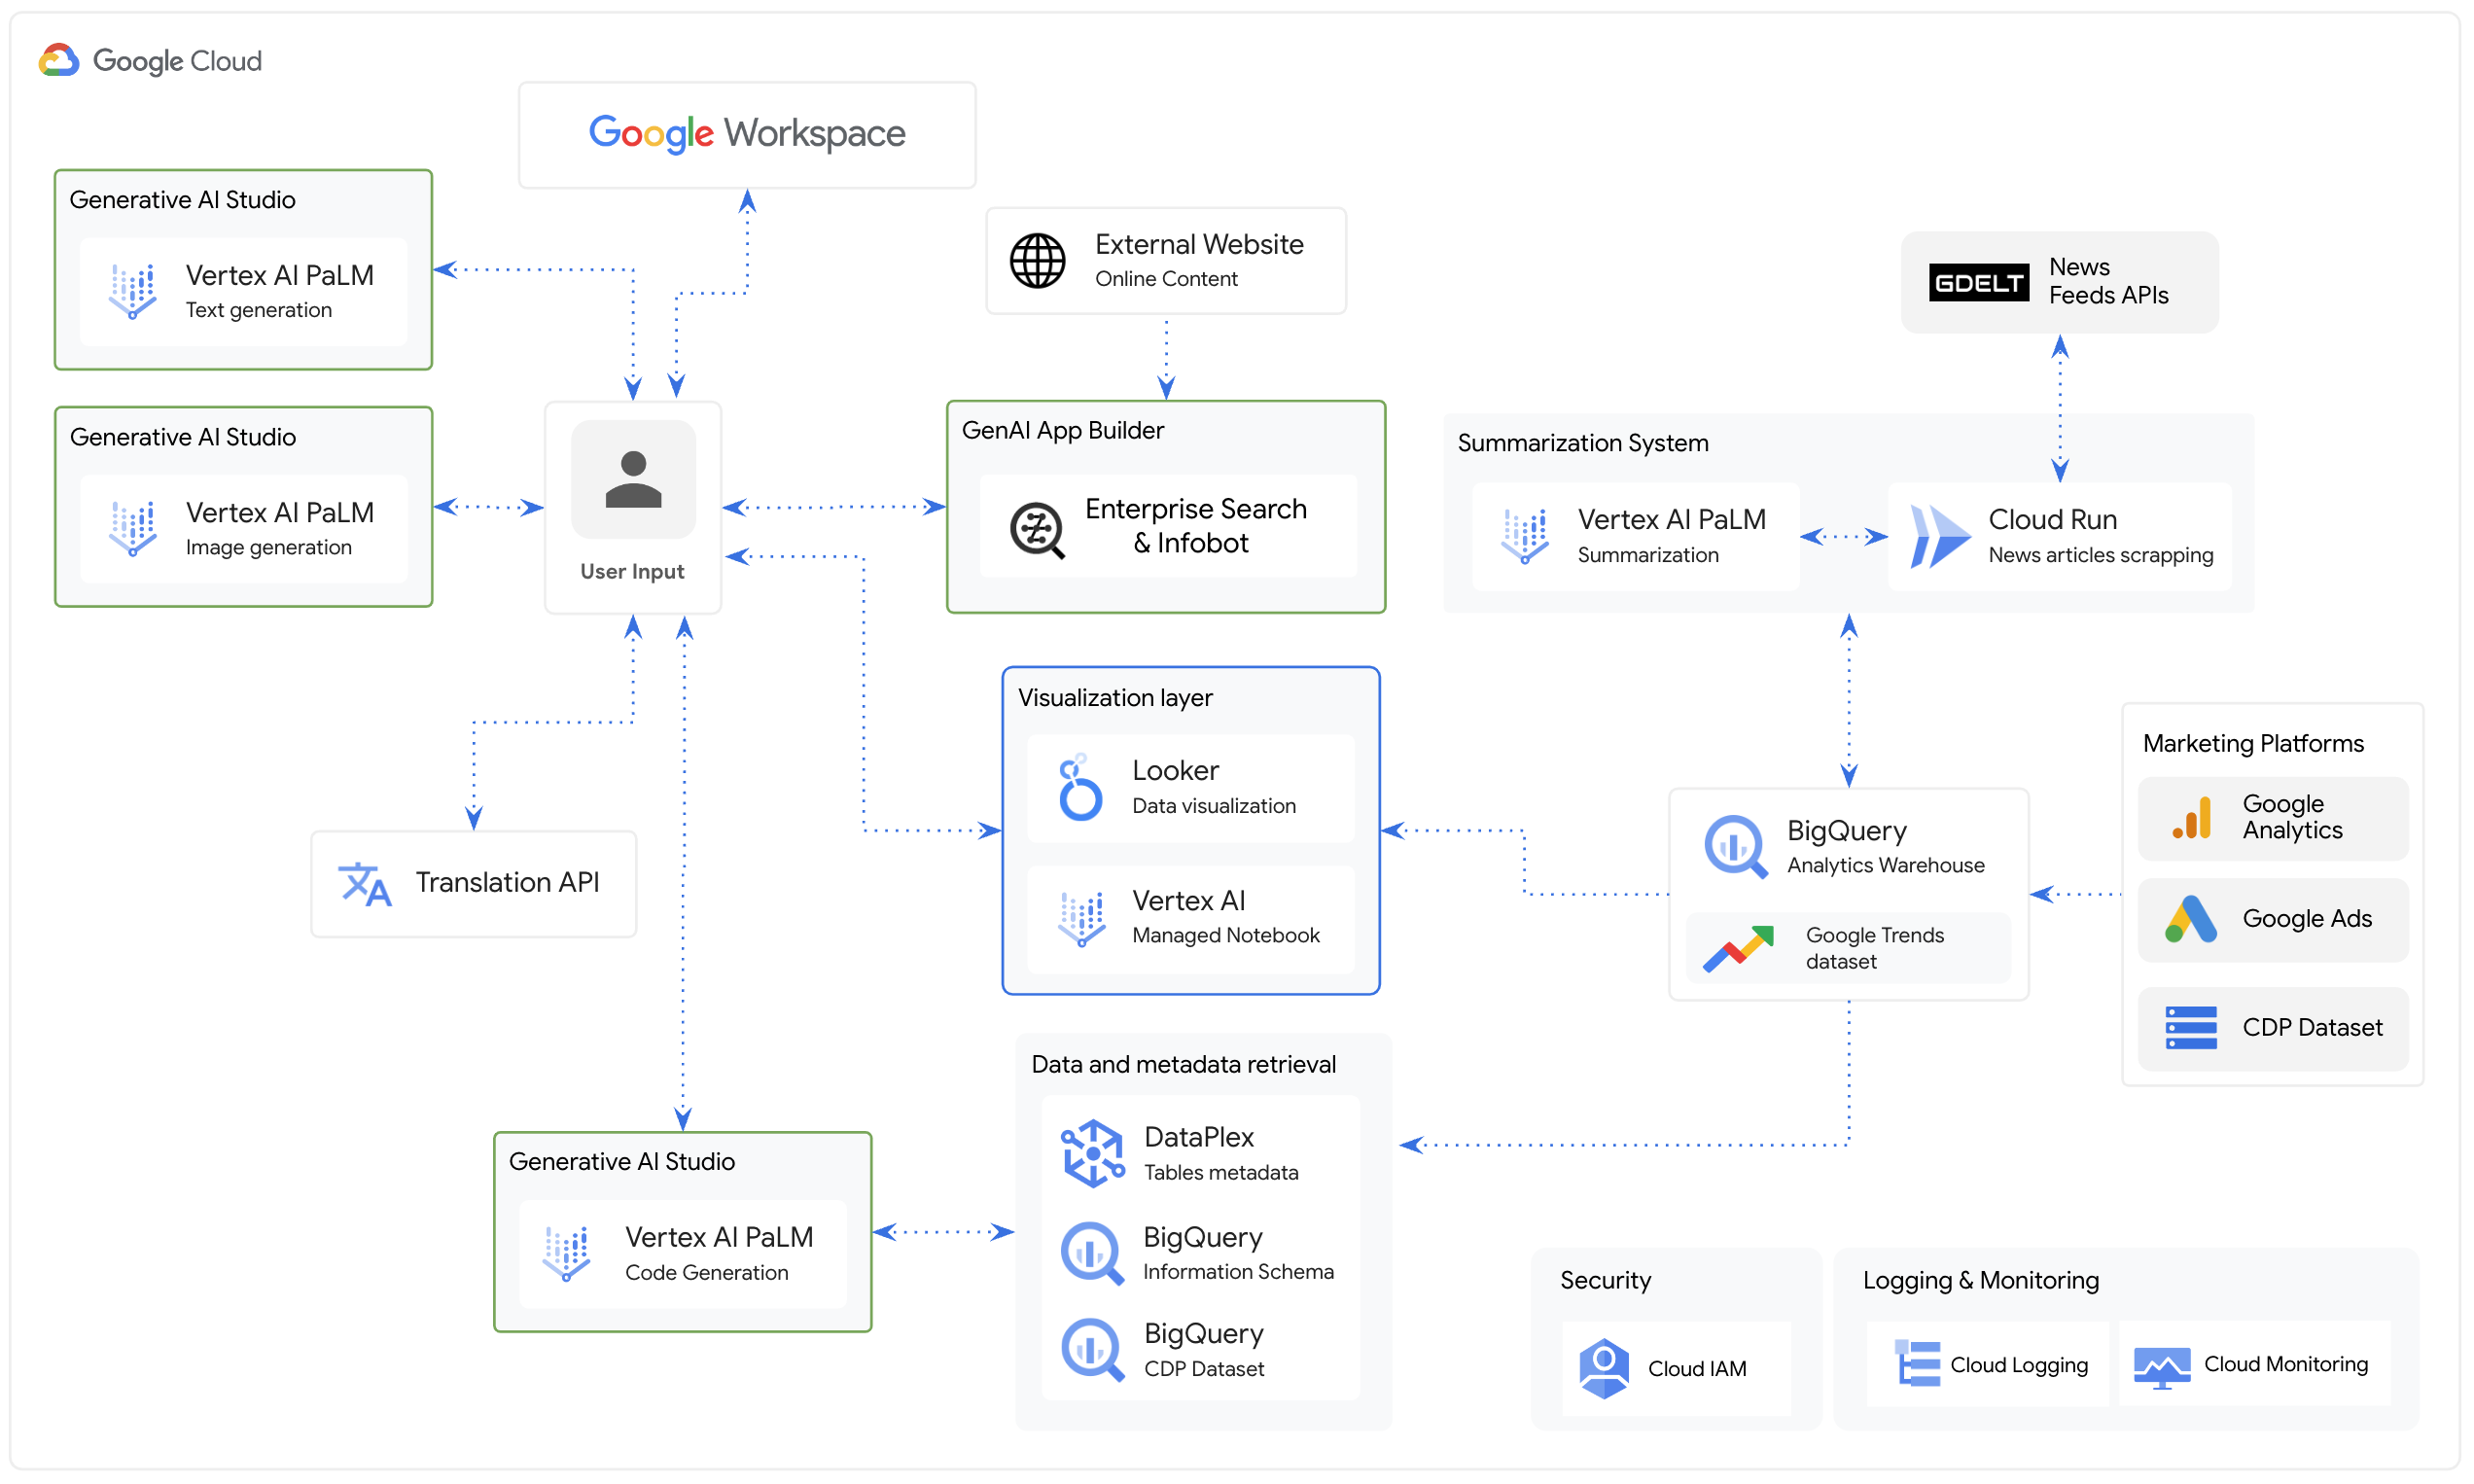Viewport: 2474px width, 1484px height.
Task: Click the 'Data visualization' label
Action: tap(1215, 806)
